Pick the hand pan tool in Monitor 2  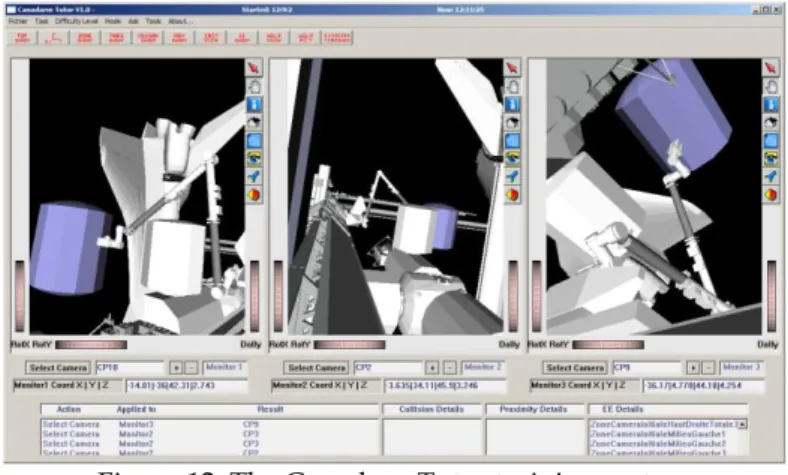[512, 86]
